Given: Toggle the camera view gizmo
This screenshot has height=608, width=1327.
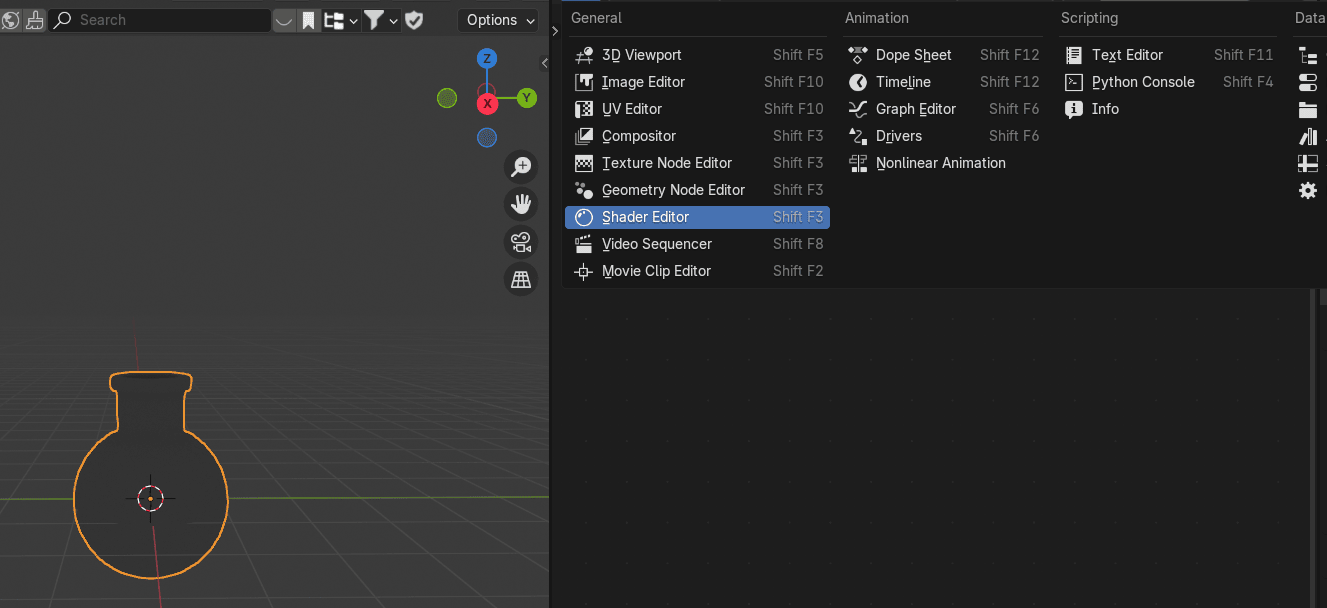Looking at the screenshot, I should (x=520, y=242).
